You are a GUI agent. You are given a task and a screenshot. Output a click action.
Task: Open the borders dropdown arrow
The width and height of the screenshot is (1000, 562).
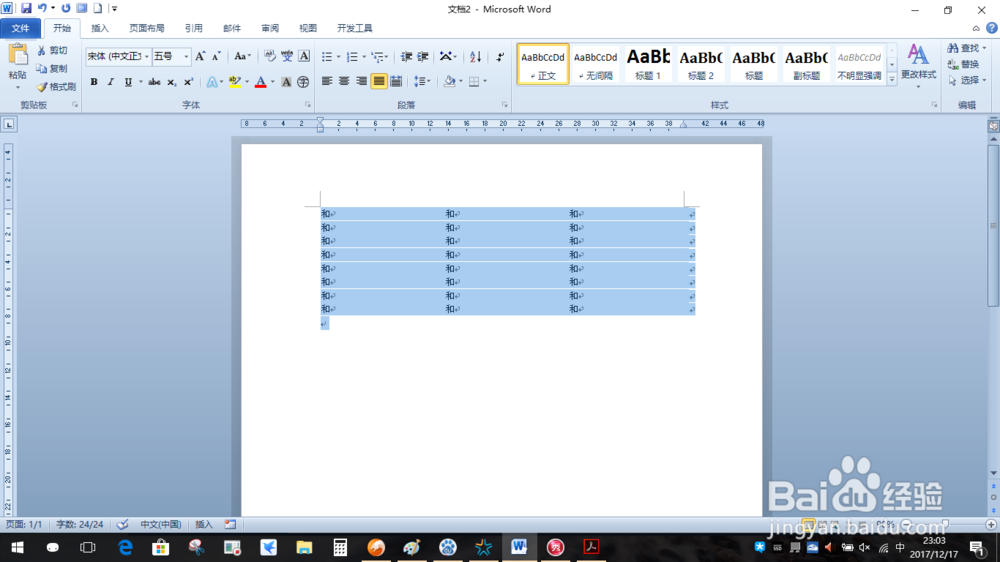tap(485, 82)
